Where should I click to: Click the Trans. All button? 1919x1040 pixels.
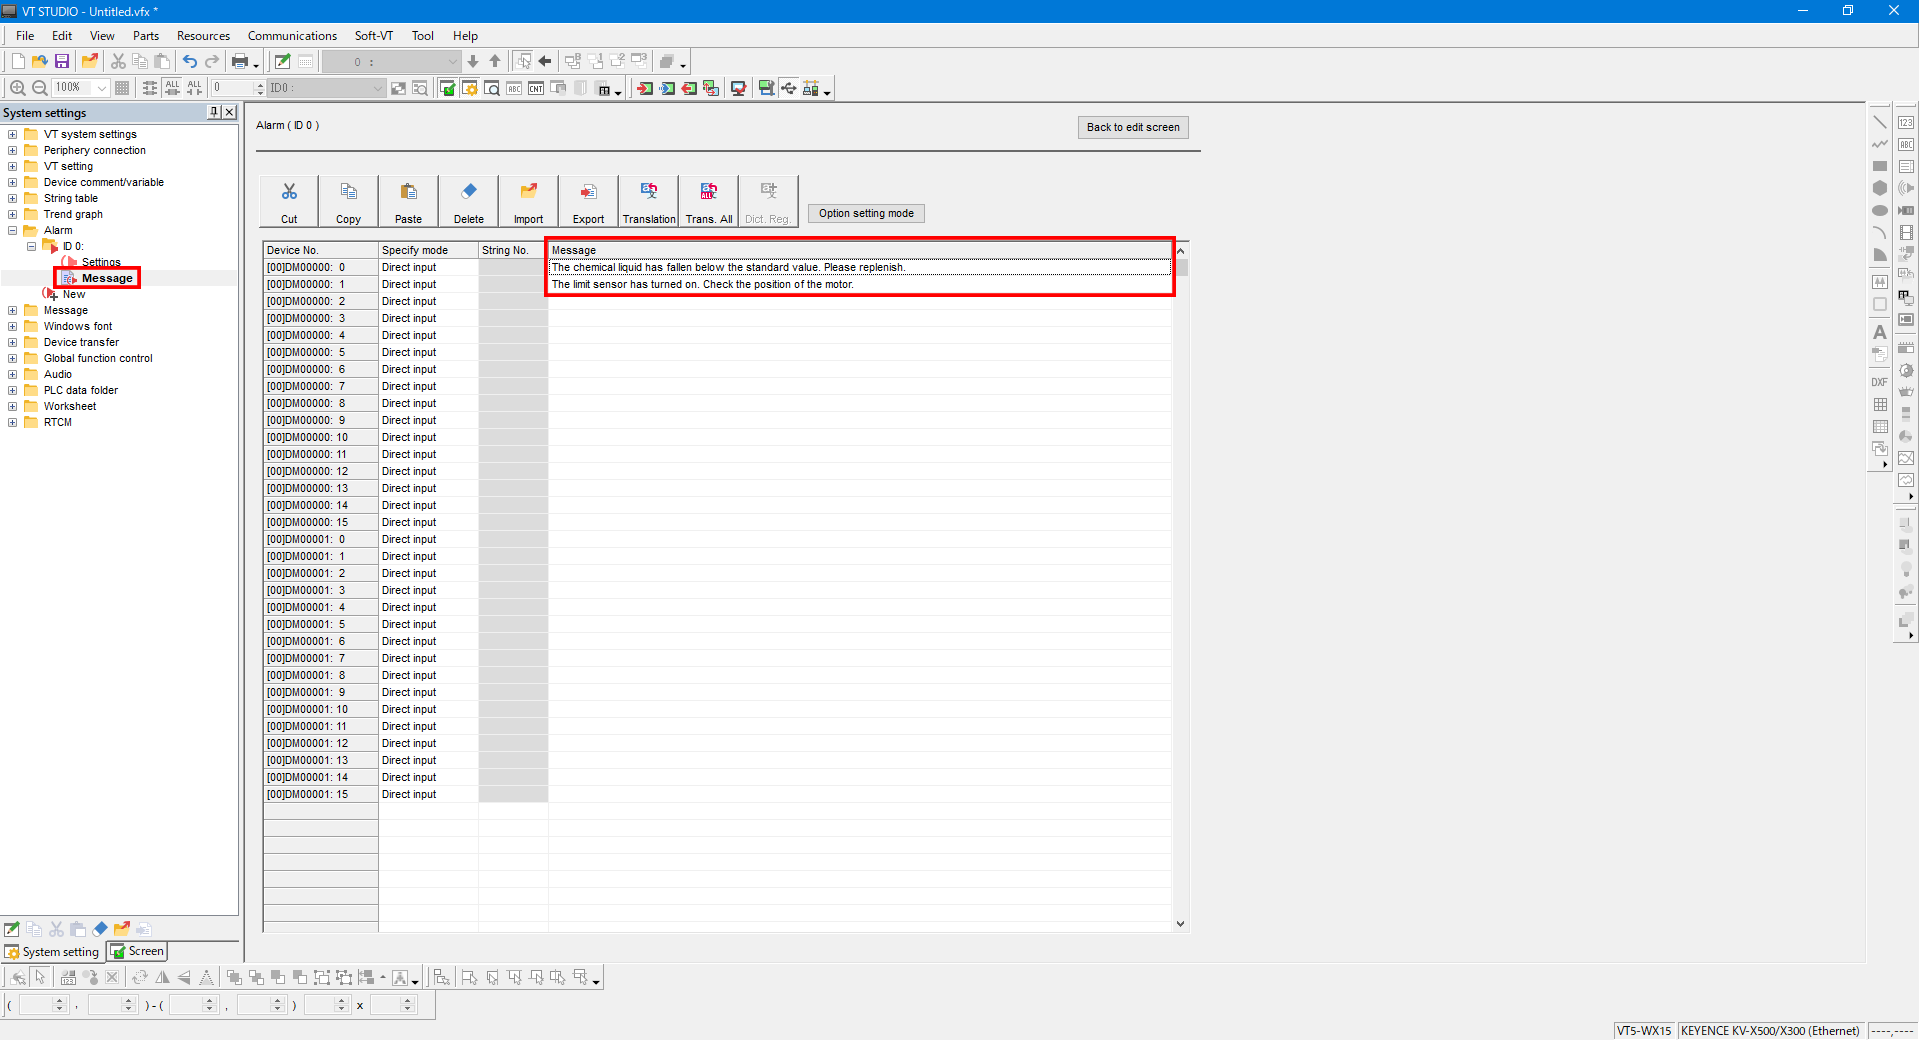[x=709, y=201]
